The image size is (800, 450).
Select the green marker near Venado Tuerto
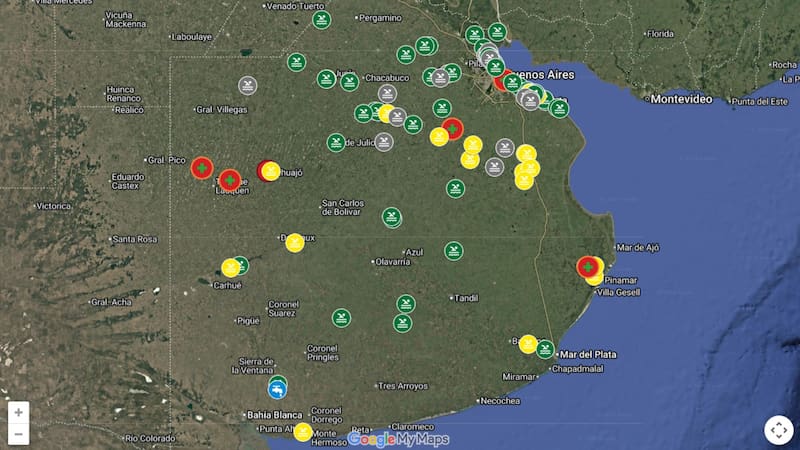click(x=321, y=19)
